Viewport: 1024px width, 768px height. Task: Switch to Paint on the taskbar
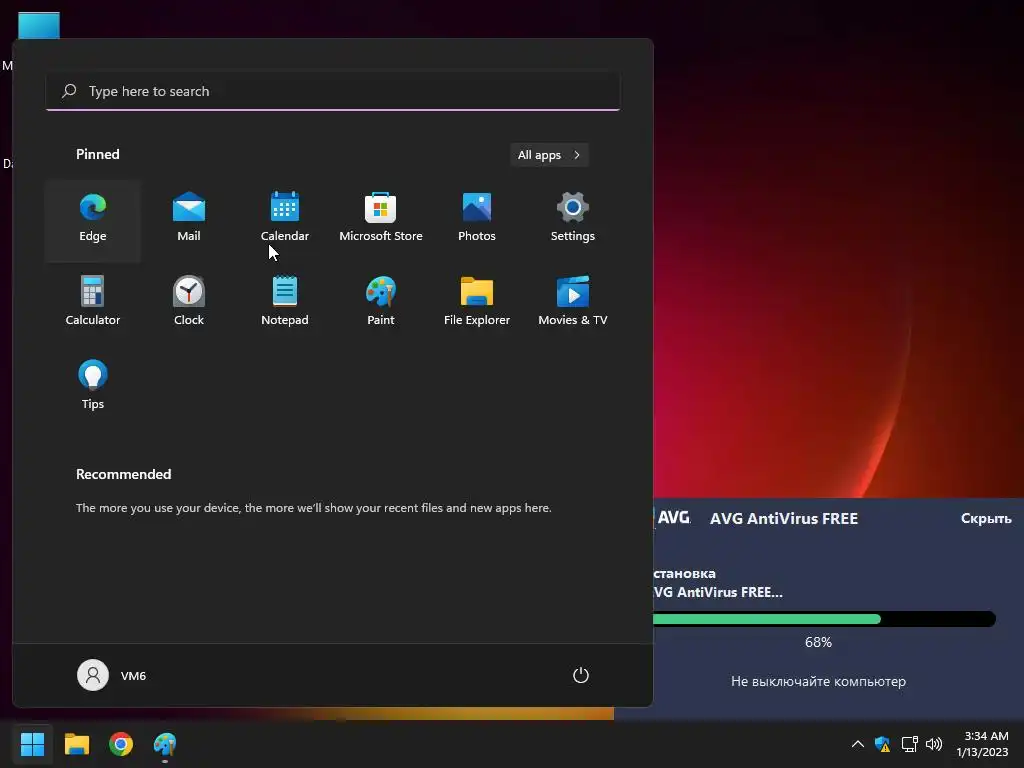(x=165, y=744)
